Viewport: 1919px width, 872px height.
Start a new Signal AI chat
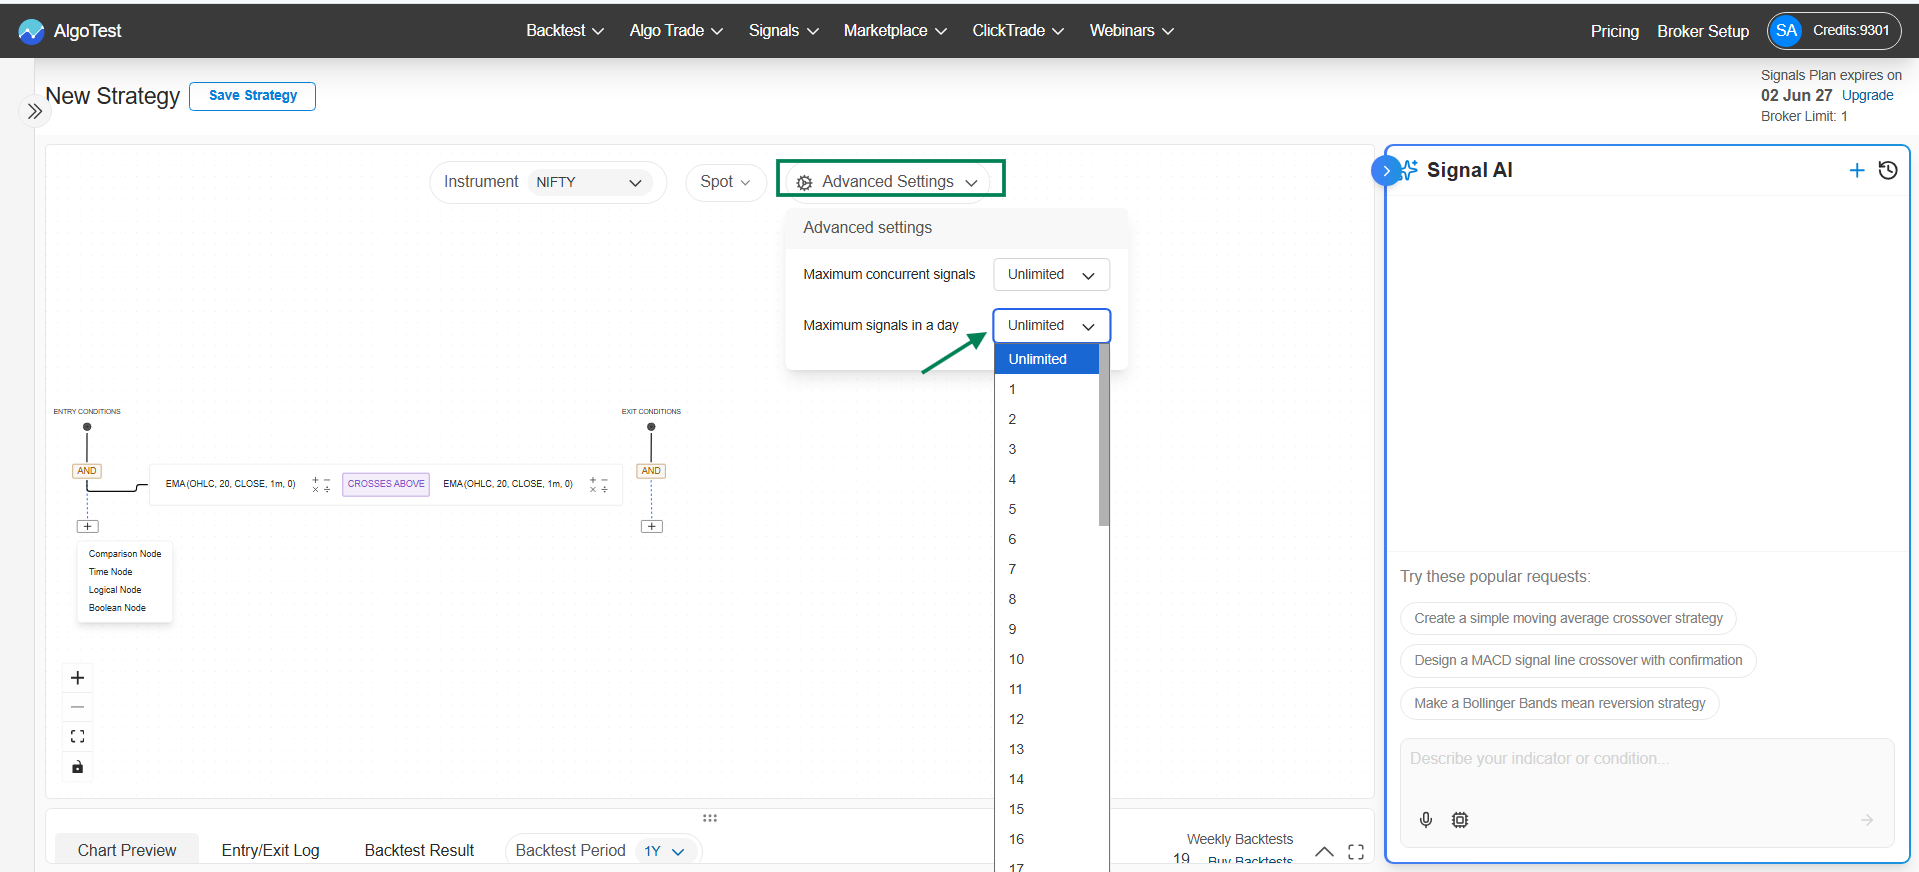pos(1857,170)
